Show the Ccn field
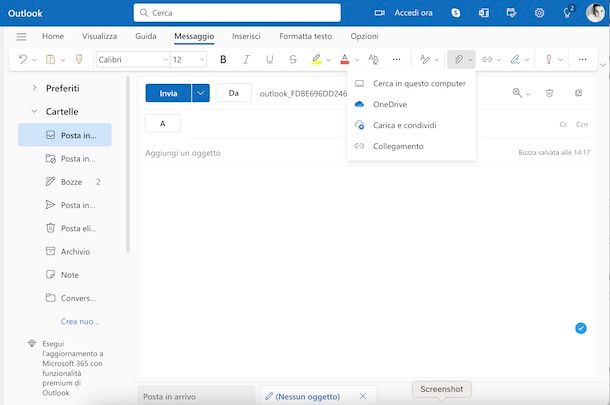The width and height of the screenshot is (610, 405). point(582,124)
